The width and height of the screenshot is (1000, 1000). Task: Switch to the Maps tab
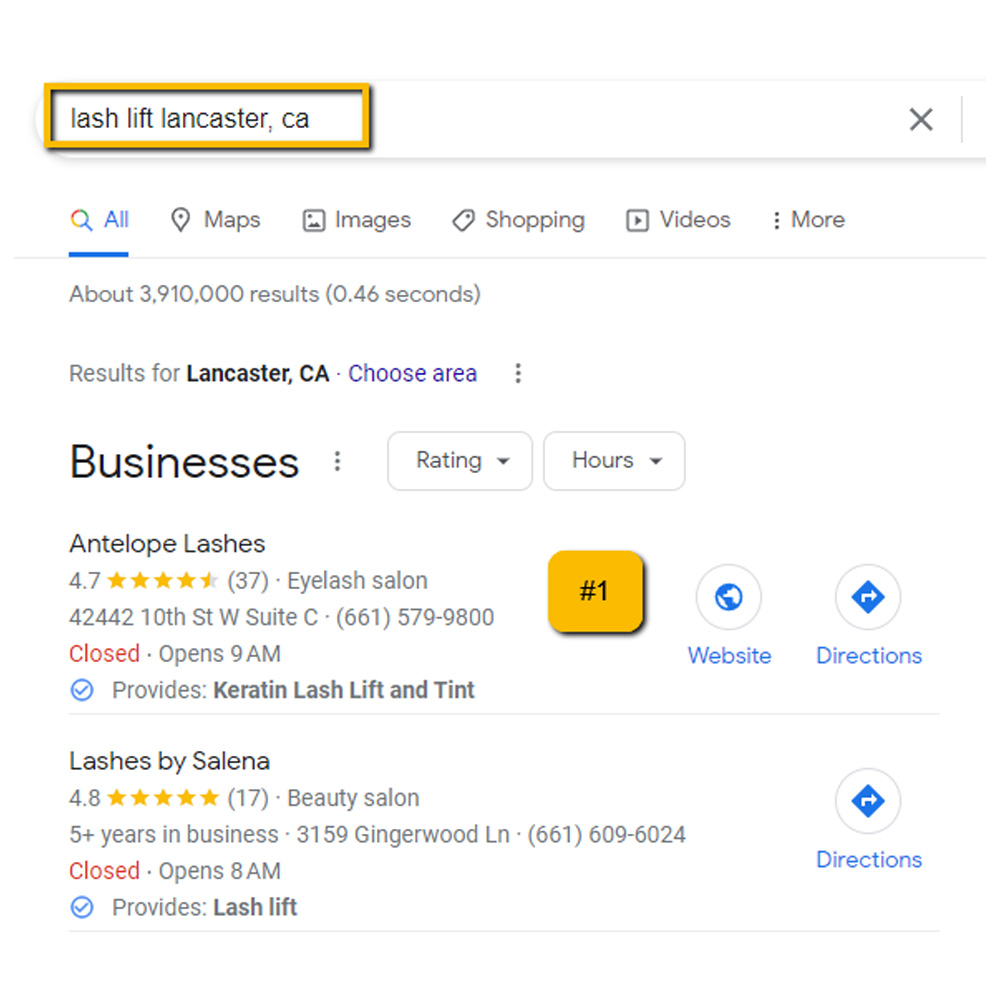[x=216, y=220]
